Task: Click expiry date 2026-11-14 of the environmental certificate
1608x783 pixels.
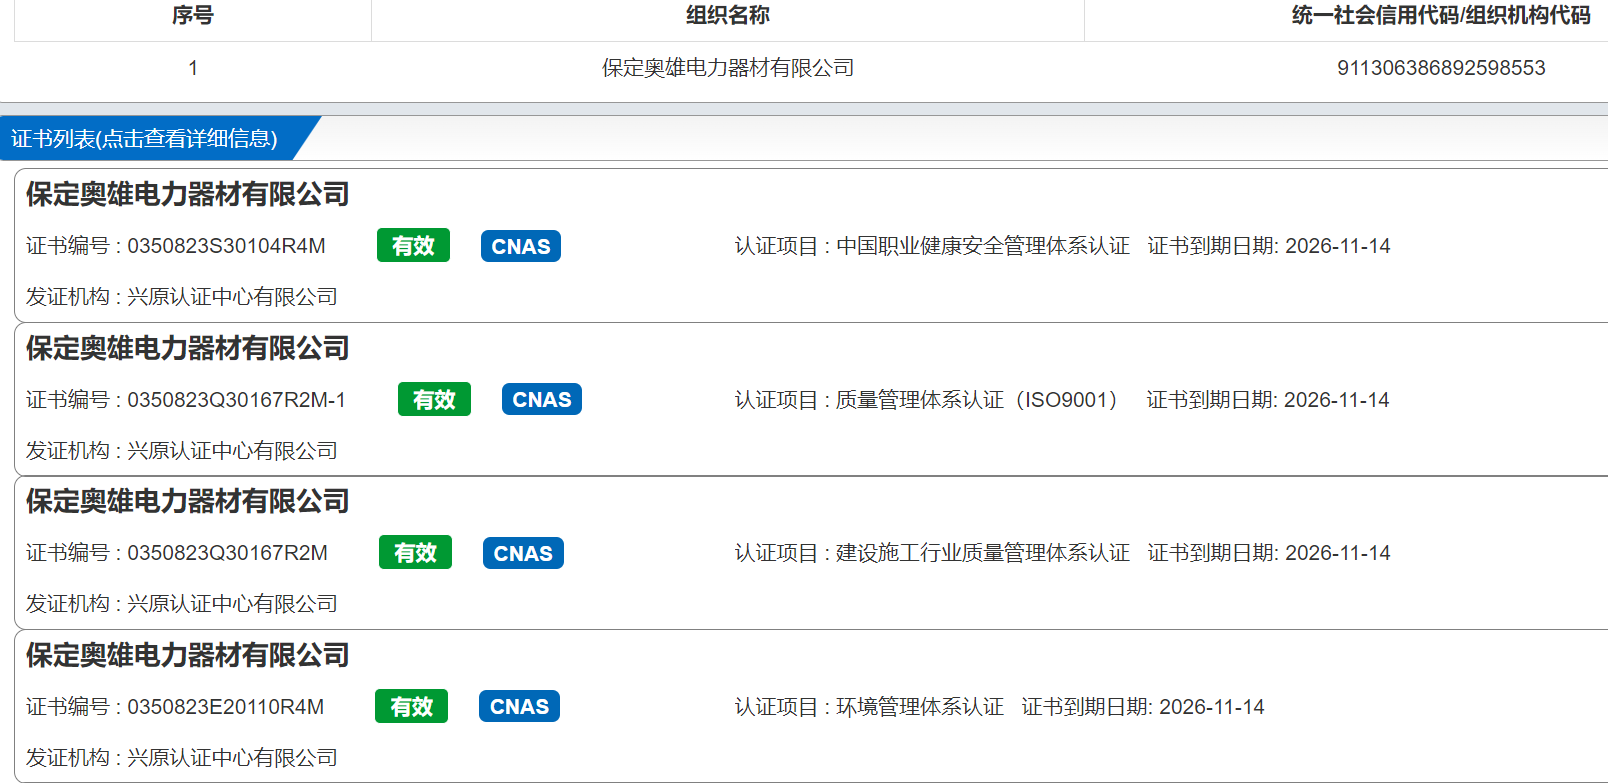Action: tap(1211, 707)
